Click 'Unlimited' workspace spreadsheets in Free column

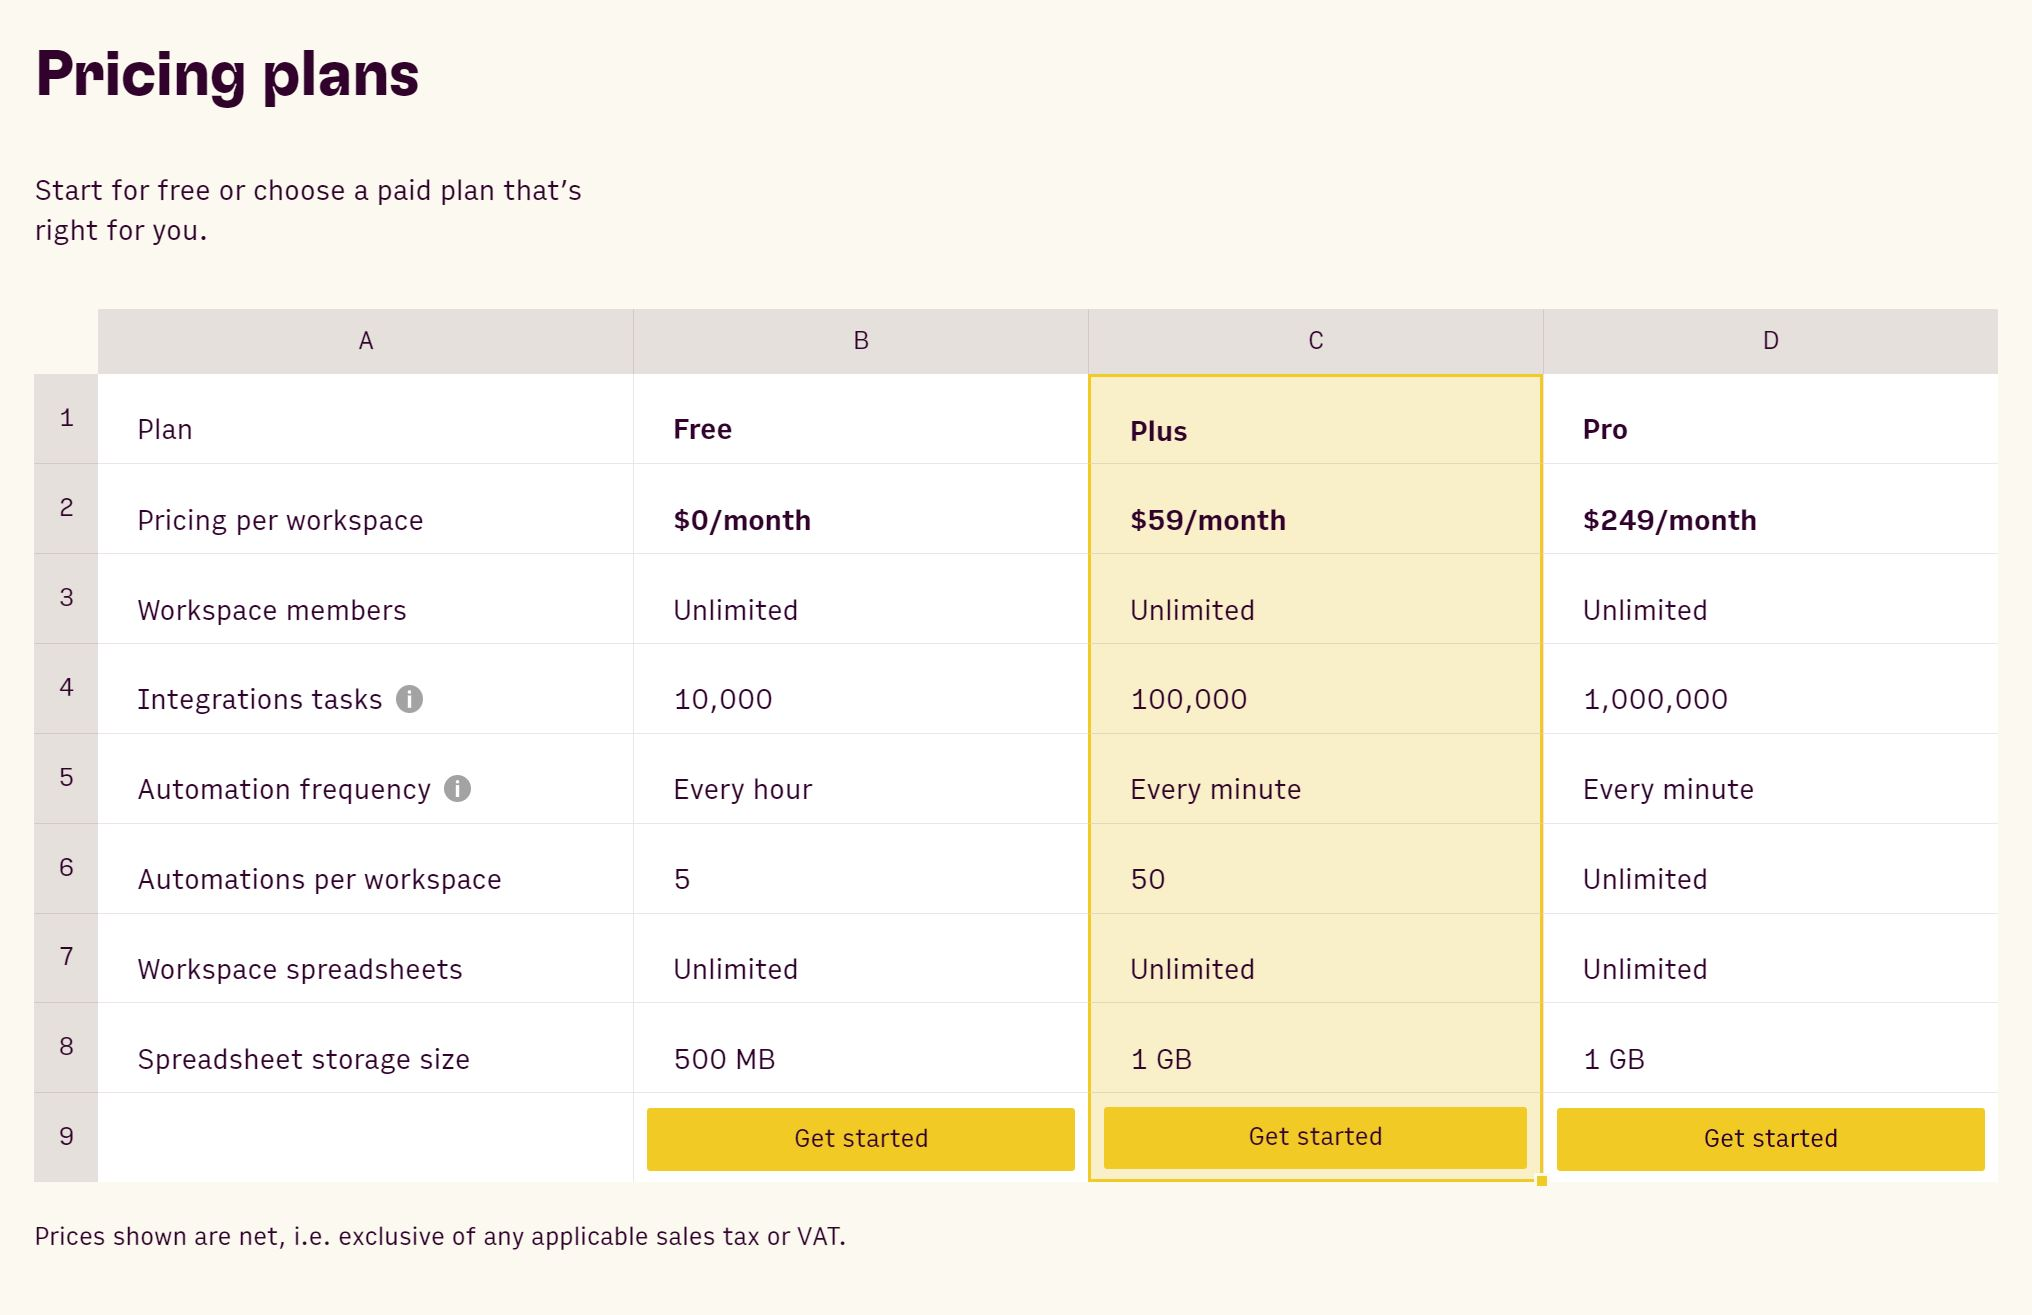736,970
